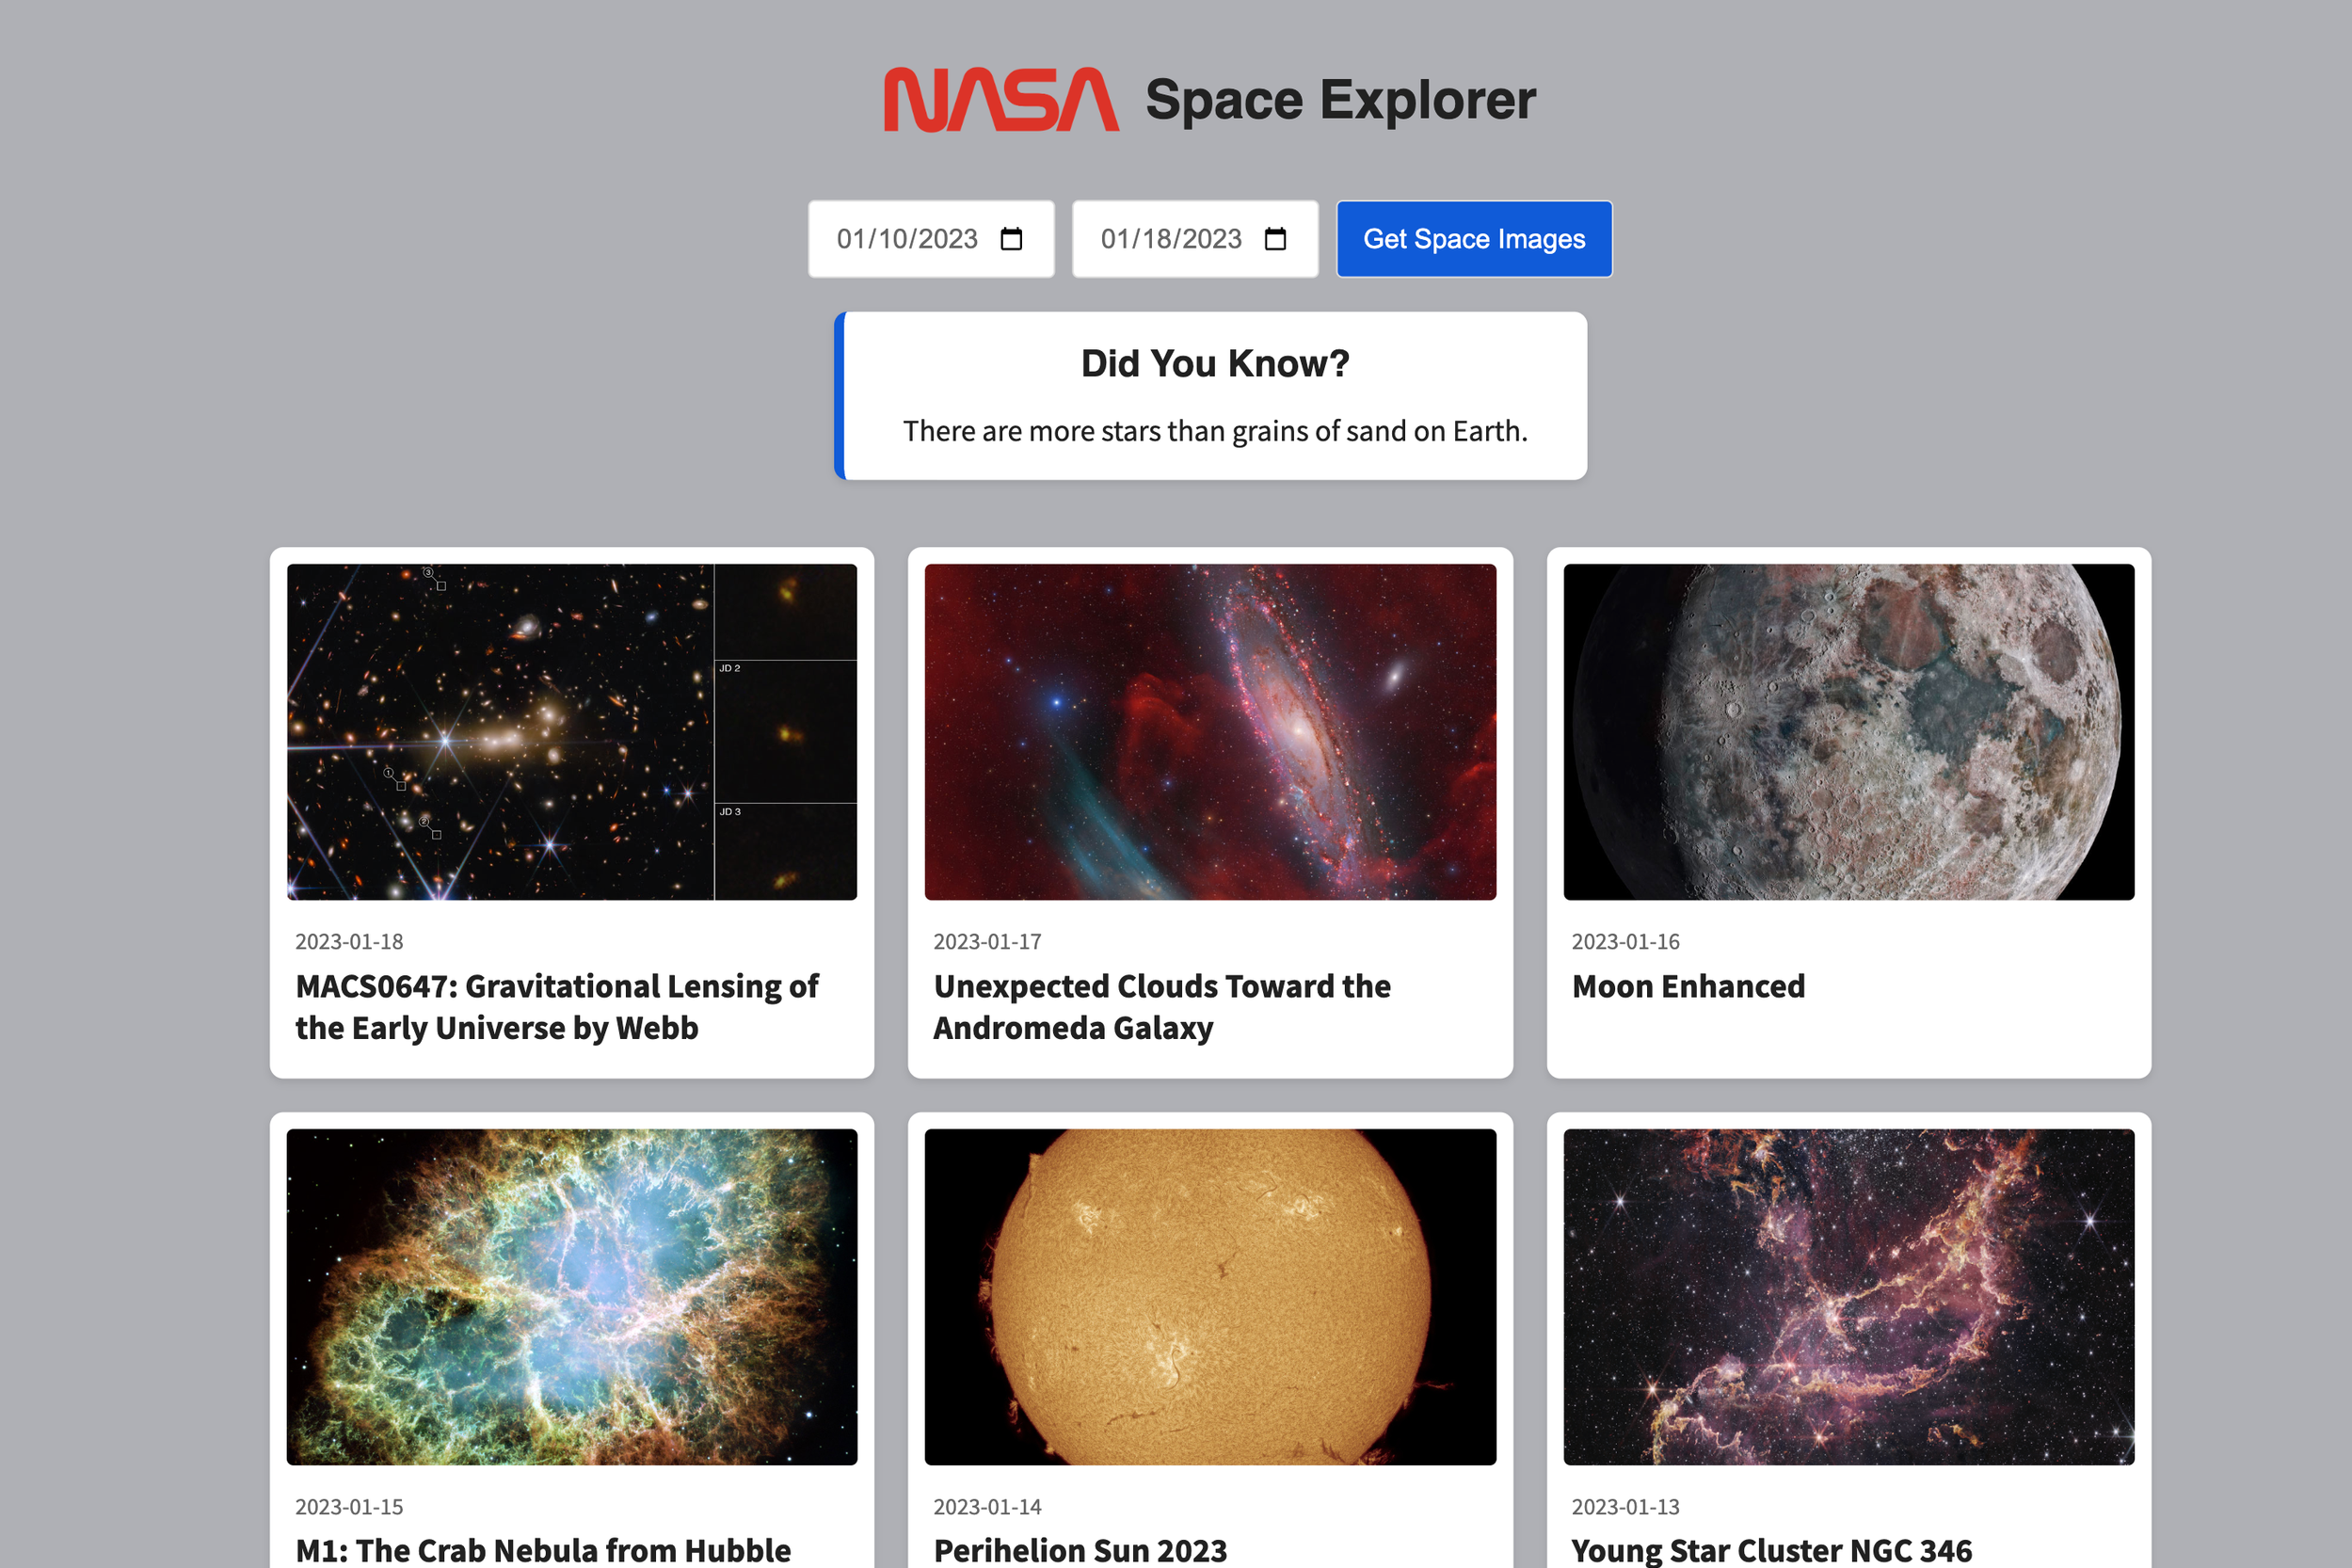Click the title "Unexpected Clouds Toward the Andromeda Galaxy"
This screenshot has height=1568, width=2352.
click(x=1162, y=1007)
